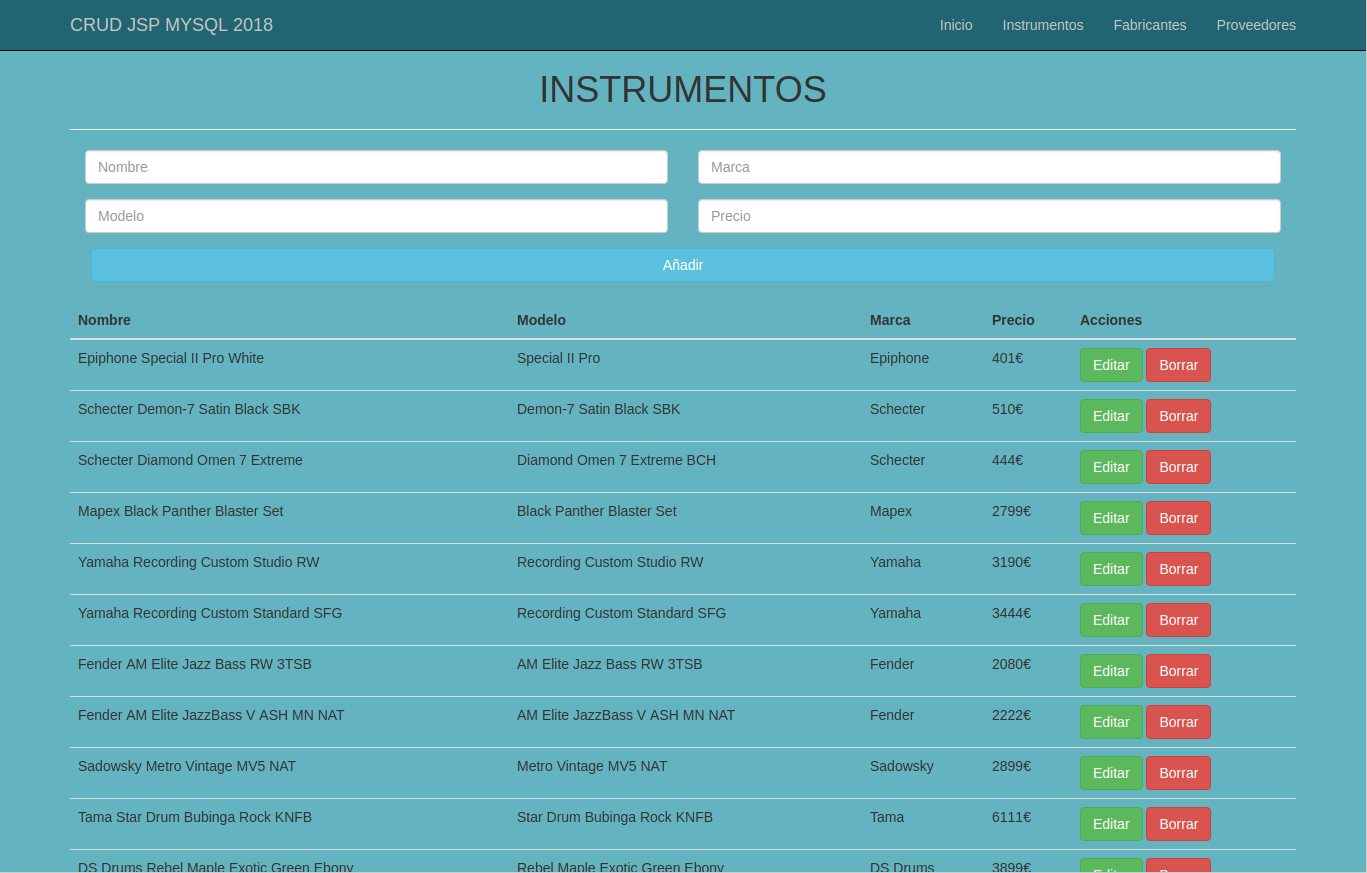Image resolution: width=1367 pixels, height=873 pixels.
Task: Delete the Tama Star Drum Bubinga Rock row
Action: 1178,824
